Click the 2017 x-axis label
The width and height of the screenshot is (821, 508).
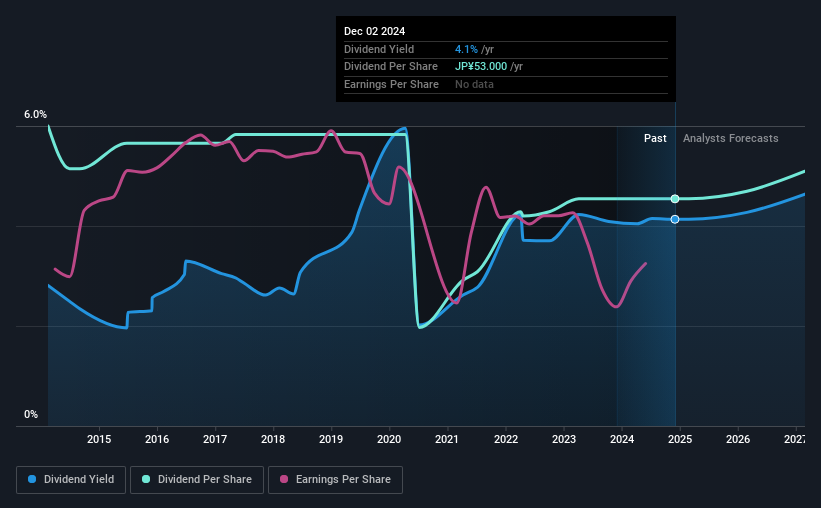tap(215, 439)
